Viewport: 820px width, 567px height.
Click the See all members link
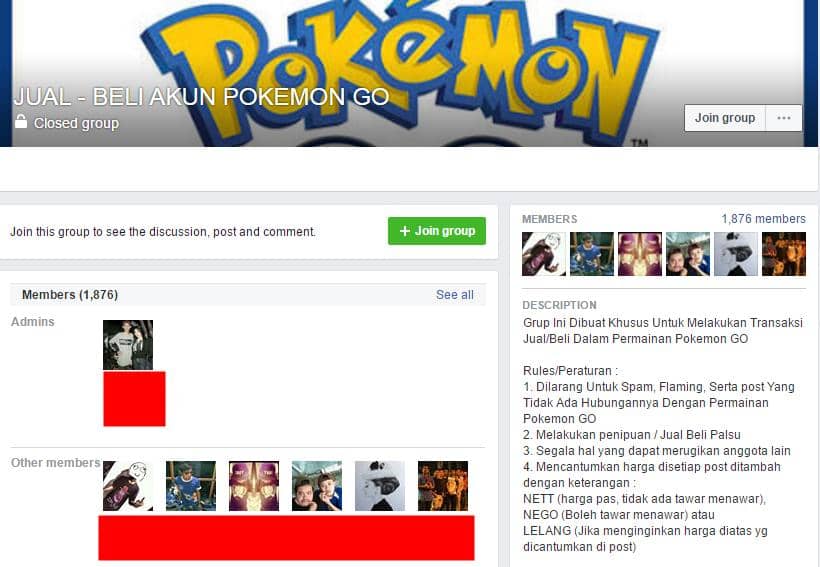[x=454, y=294]
